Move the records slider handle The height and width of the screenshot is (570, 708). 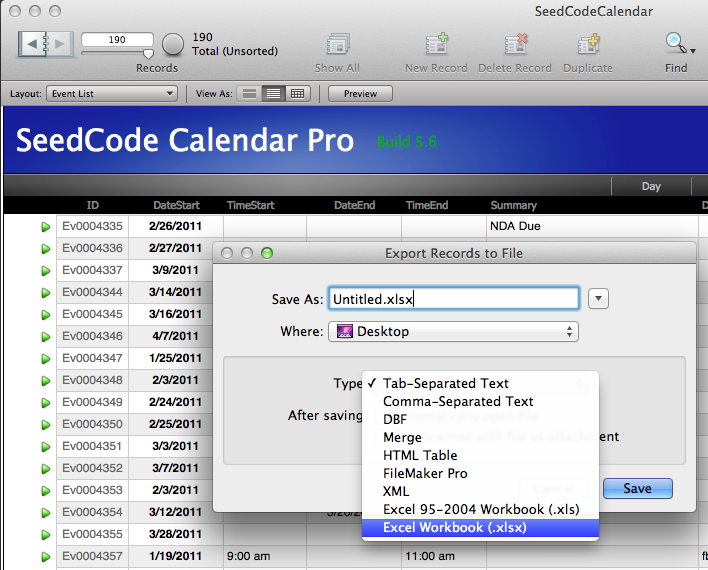coord(148,54)
